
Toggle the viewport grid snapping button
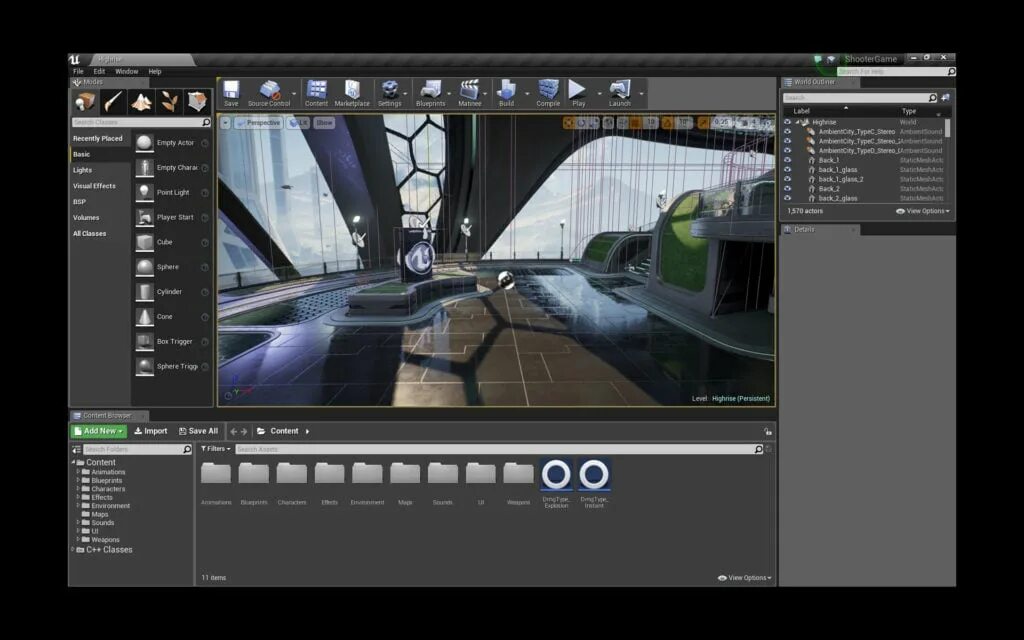635,122
